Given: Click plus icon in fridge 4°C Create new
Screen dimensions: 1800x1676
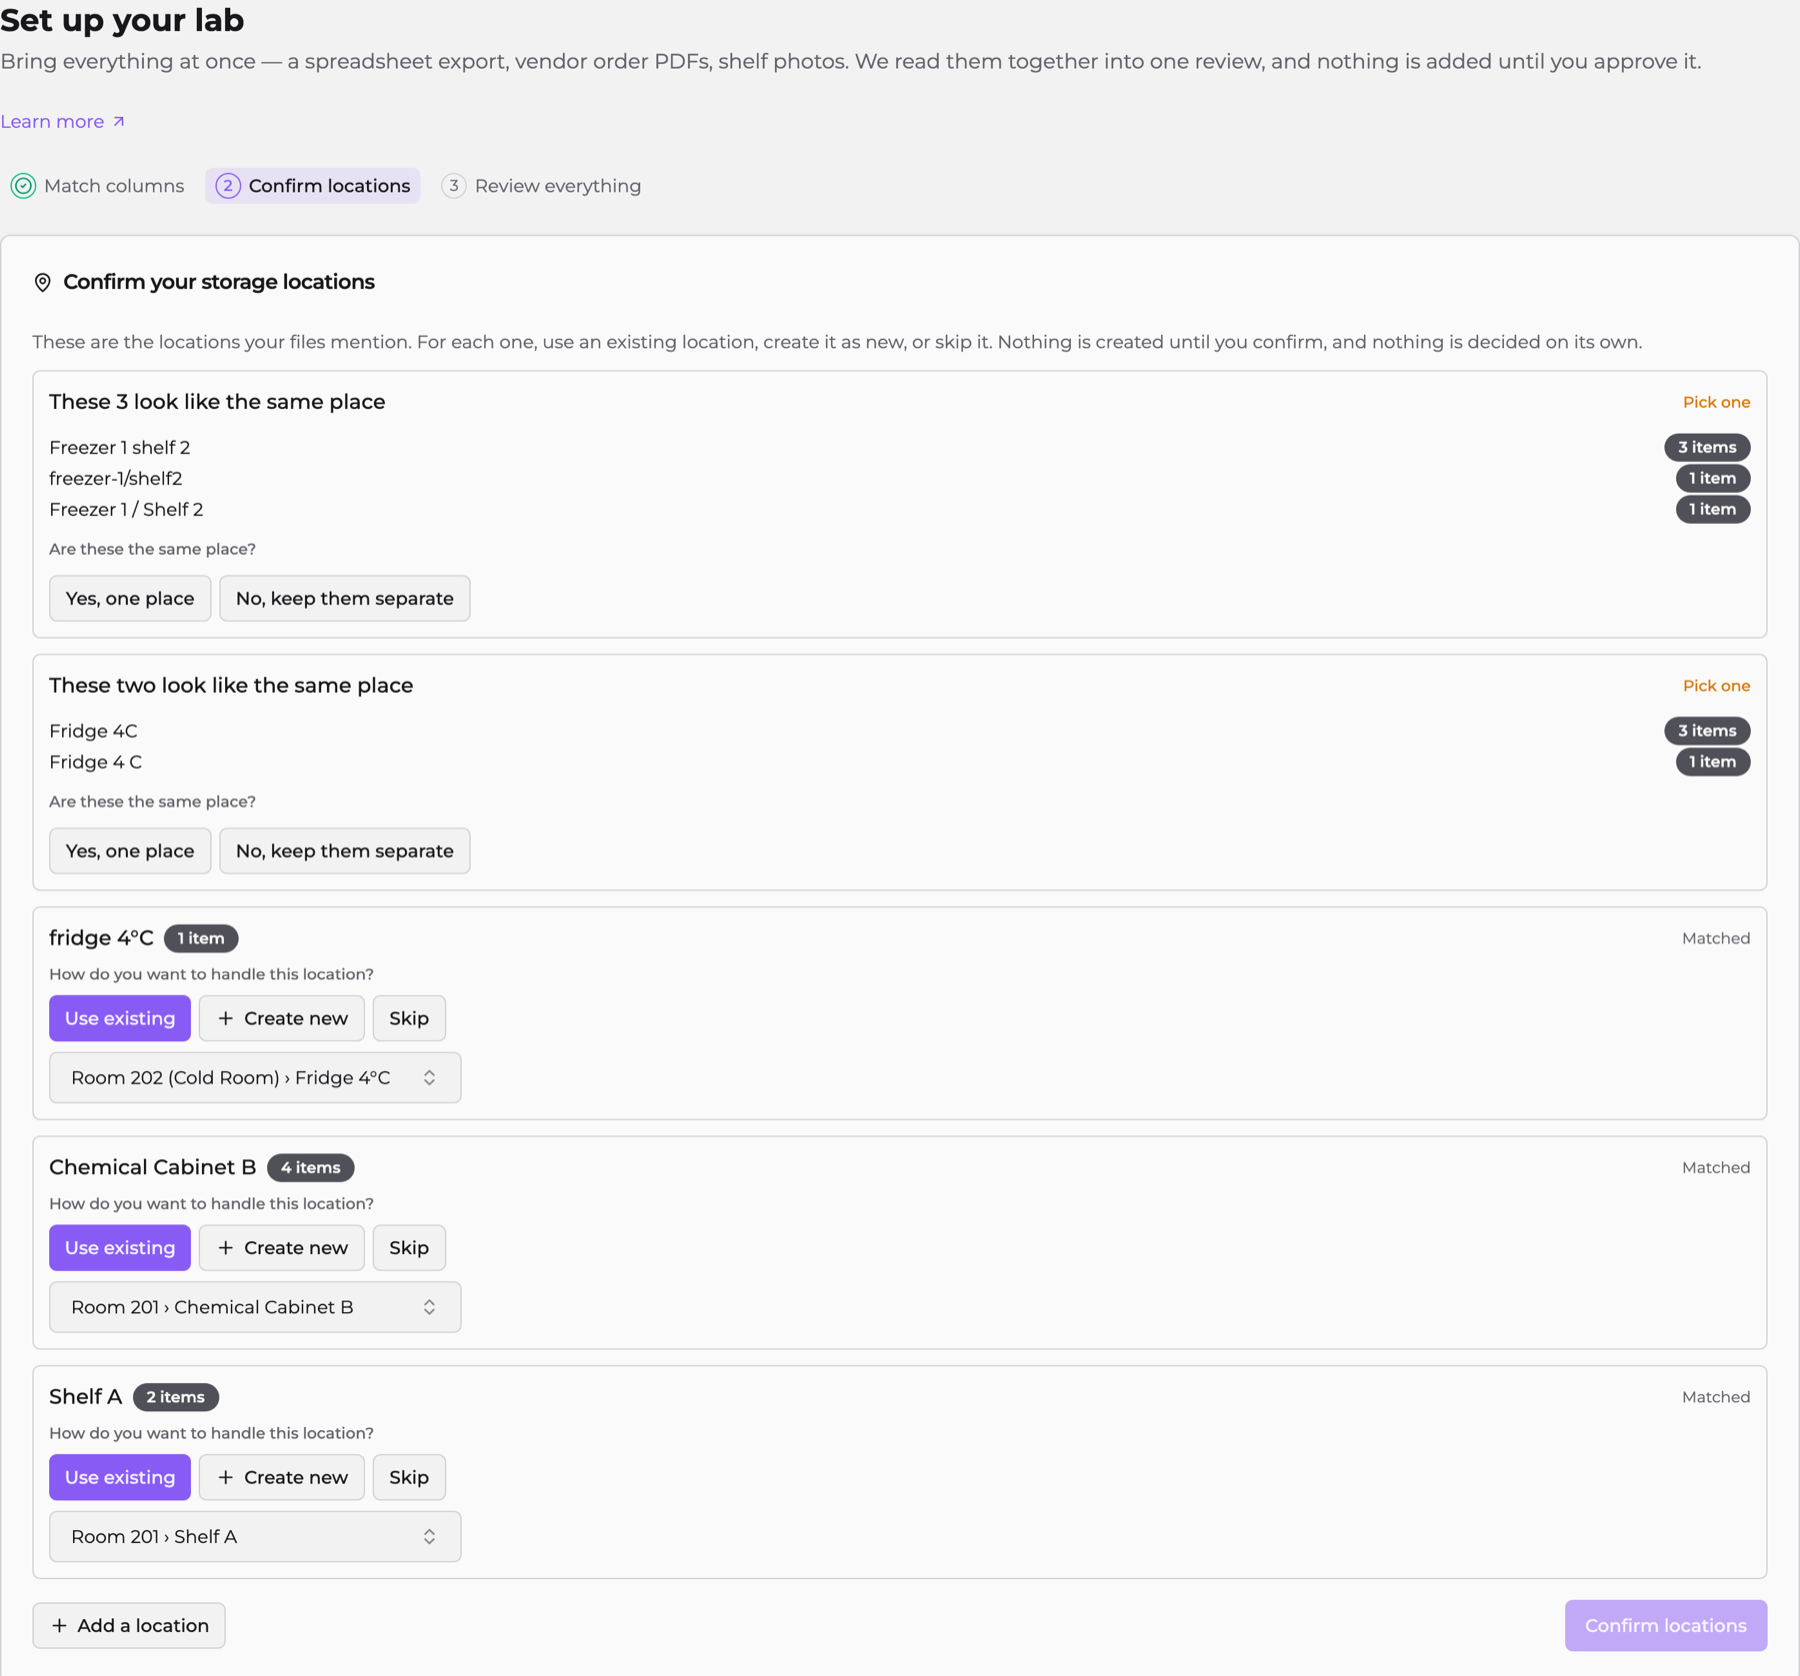Looking at the screenshot, I should point(226,1019).
